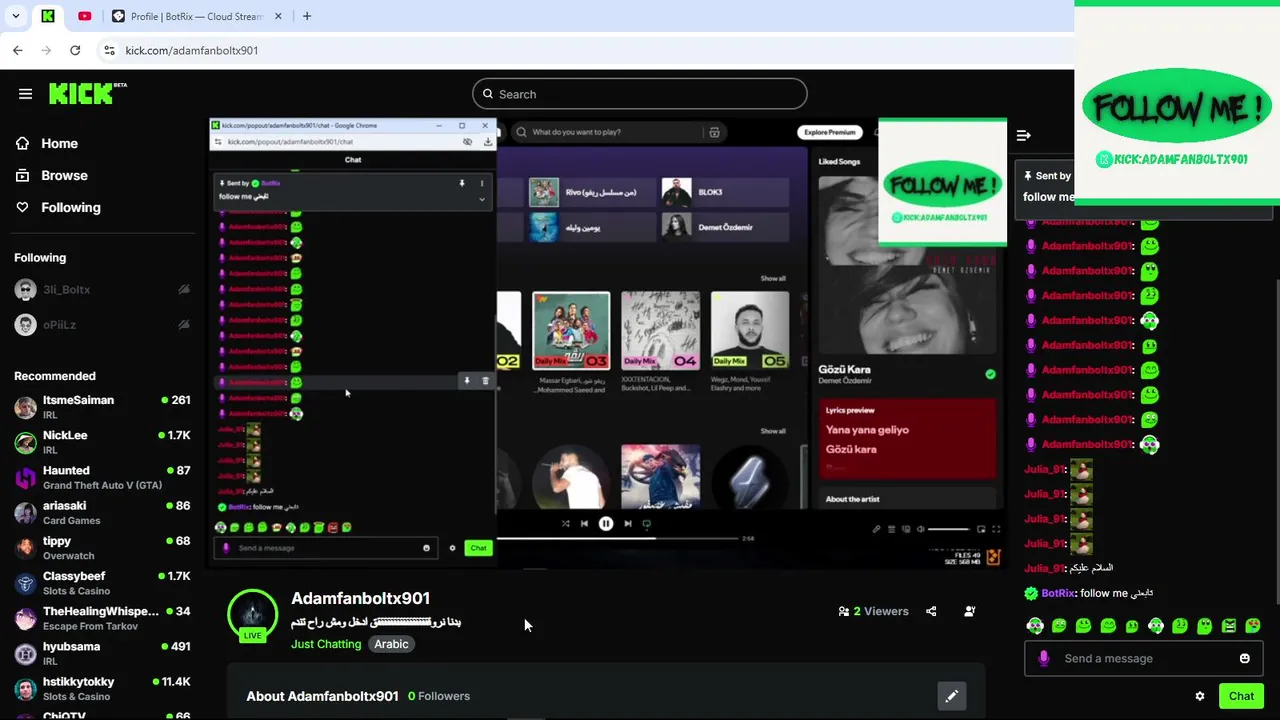Viewport: 1280px width, 720px height.
Task: Click previous track in streamed Spotify player
Action: tap(584, 523)
